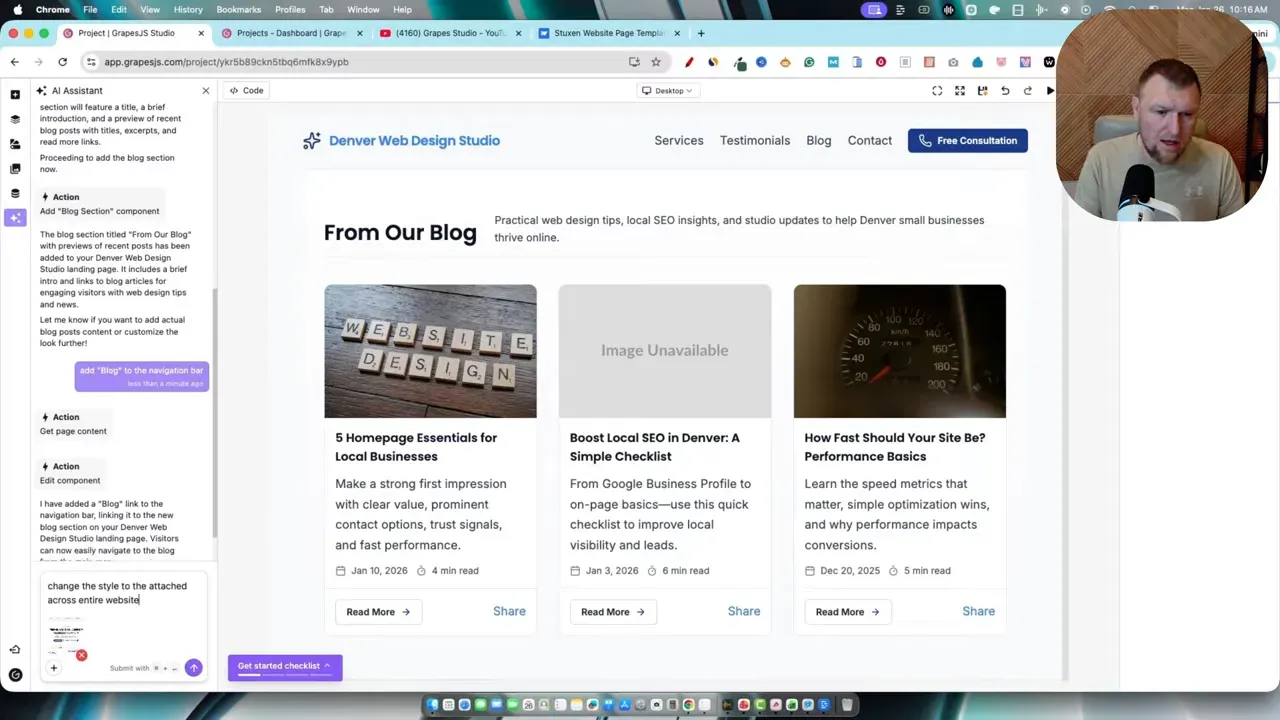Switch to the Stuxen Website Page Template tab
The image size is (1280, 720).
(x=608, y=33)
